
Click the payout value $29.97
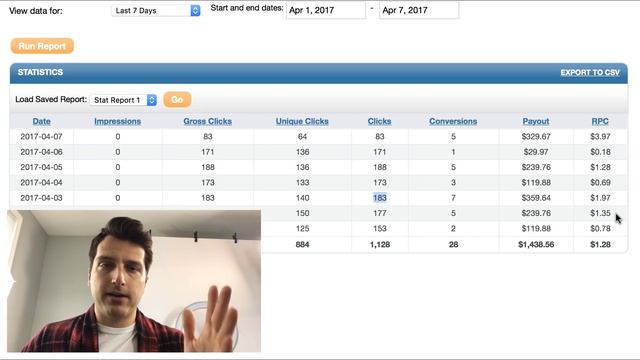[536, 152]
